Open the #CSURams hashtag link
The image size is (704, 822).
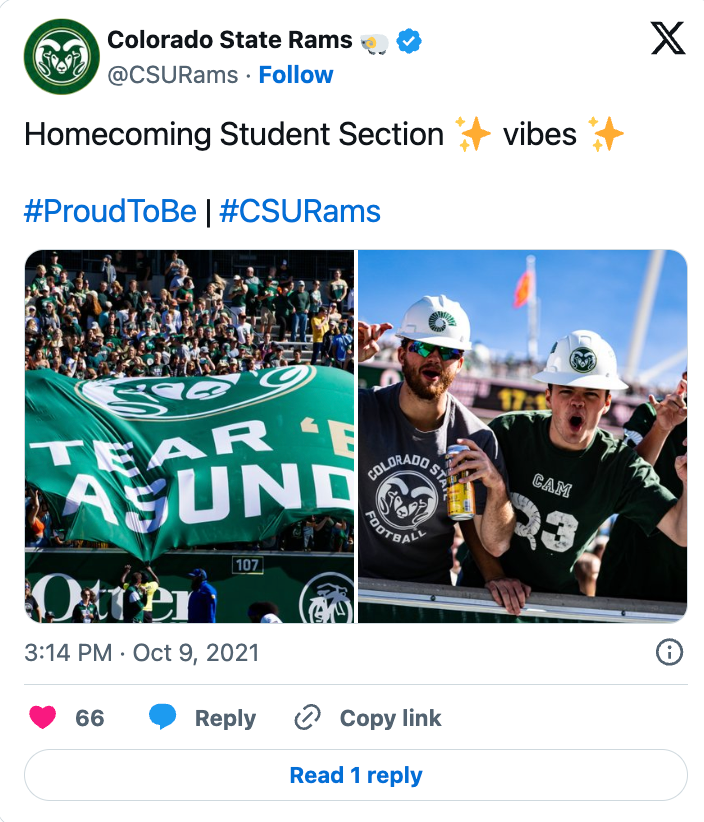tap(300, 211)
